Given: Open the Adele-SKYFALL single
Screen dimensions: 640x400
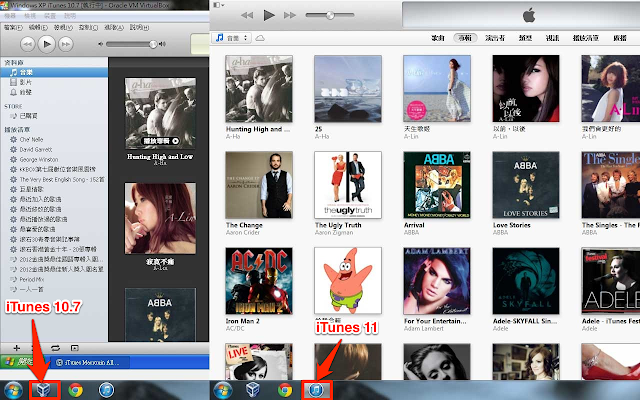Looking at the screenshot, I should tap(526, 281).
